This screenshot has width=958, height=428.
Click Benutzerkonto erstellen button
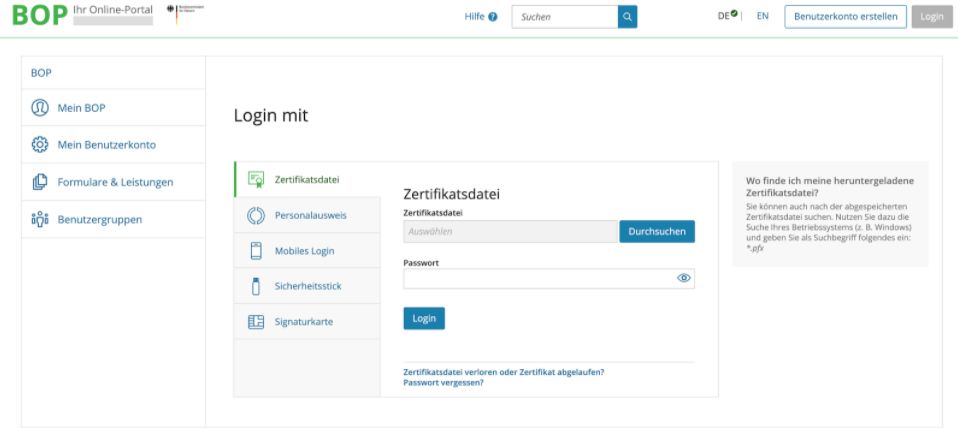tap(845, 16)
